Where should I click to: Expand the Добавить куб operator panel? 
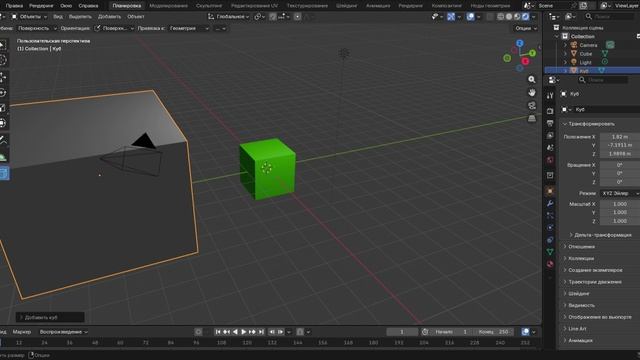[50, 317]
